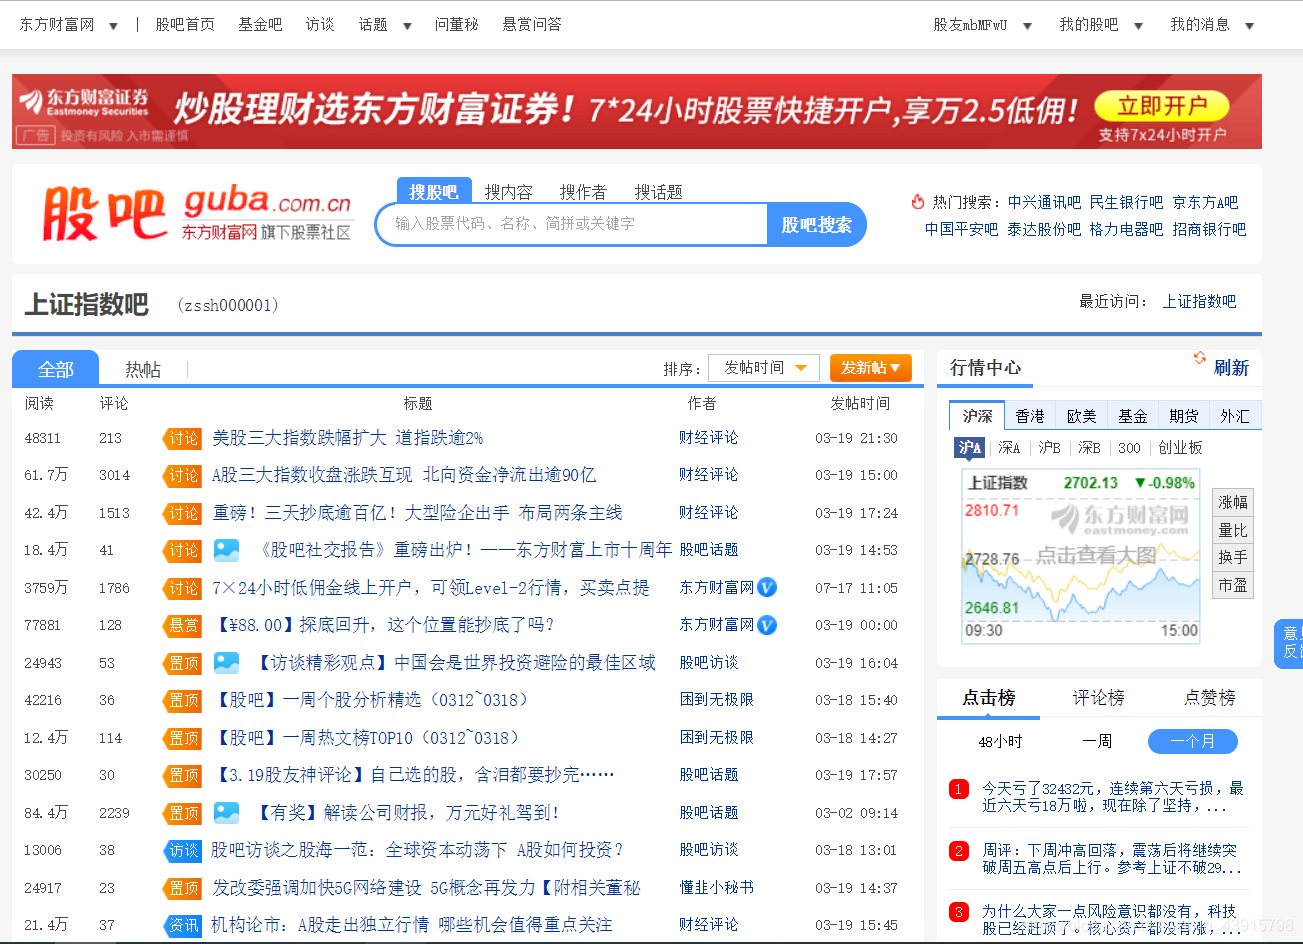Click the 访谈 tag on 股吧访谈之股海一范 post
Screen dimensions: 1303x944
pyautogui.click(x=182, y=850)
